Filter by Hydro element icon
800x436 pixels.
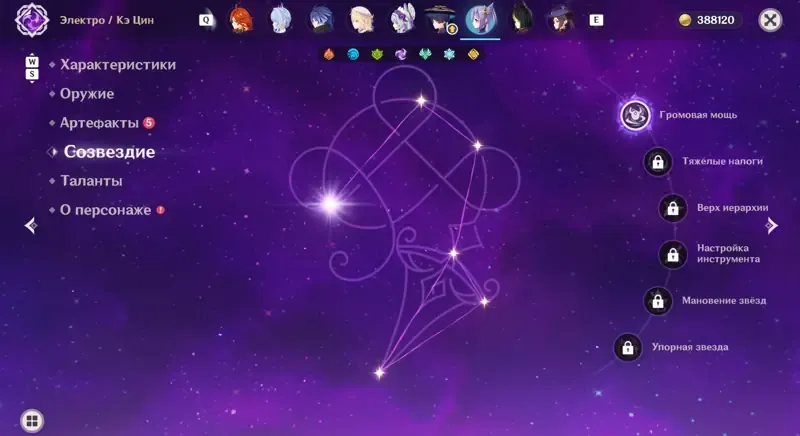353,54
